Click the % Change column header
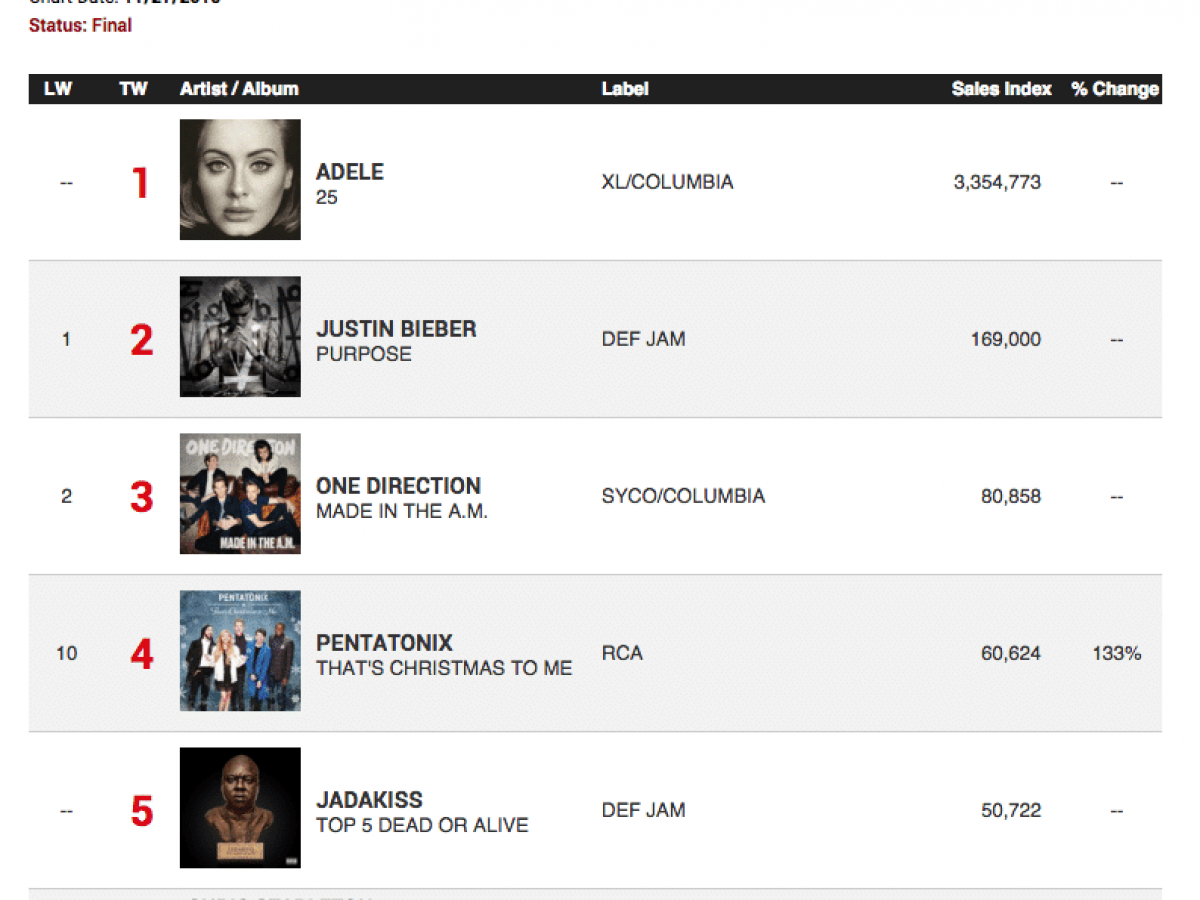Image resolution: width=1200 pixels, height=900 pixels. pyautogui.click(x=1115, y=89)
